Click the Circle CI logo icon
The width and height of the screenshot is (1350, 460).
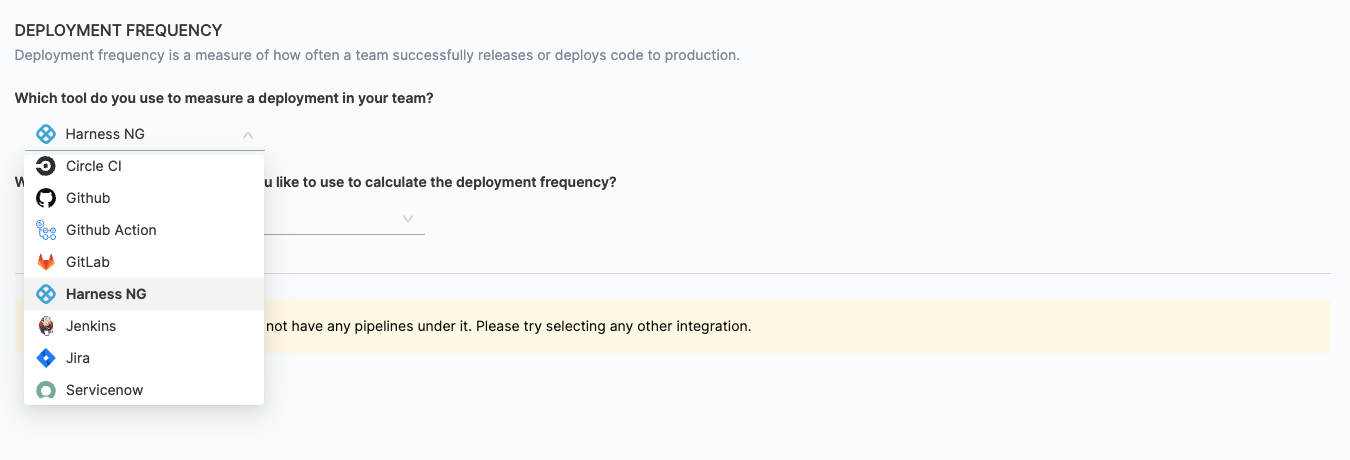[x=45, y=166]
